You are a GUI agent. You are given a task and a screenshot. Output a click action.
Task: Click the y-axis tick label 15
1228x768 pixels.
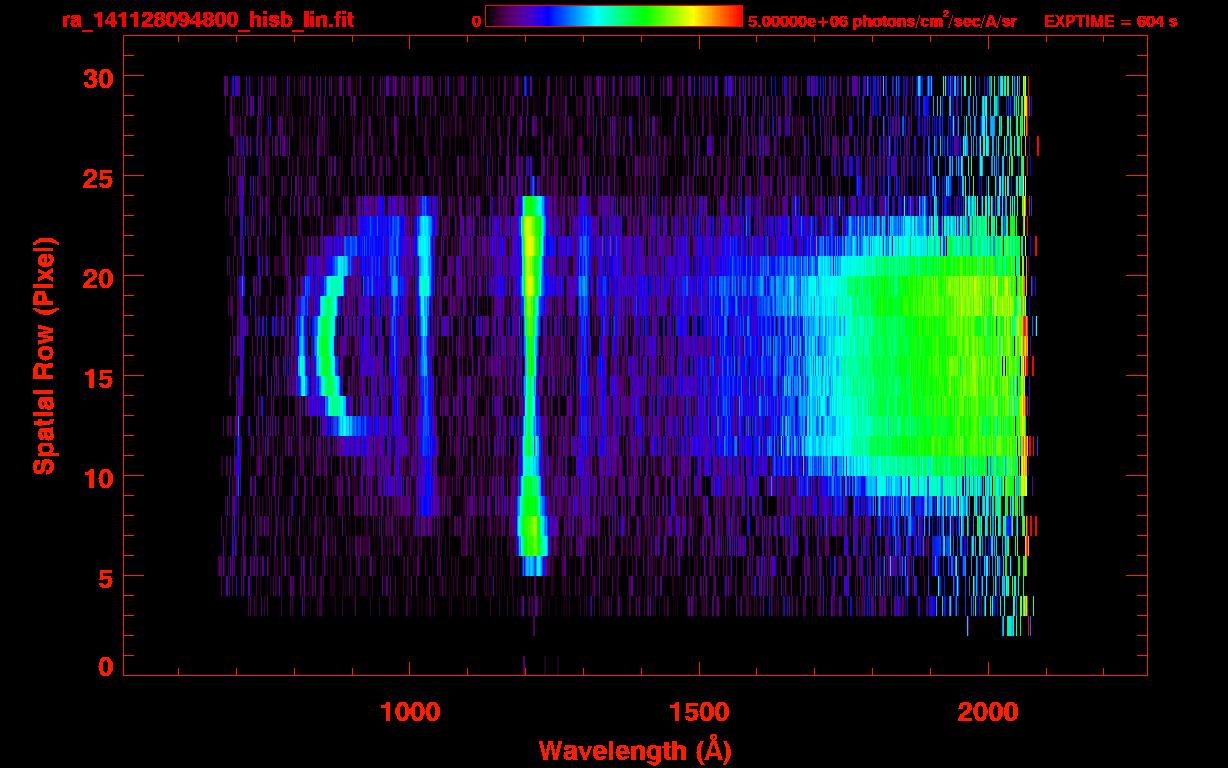(x=98, y=377)
